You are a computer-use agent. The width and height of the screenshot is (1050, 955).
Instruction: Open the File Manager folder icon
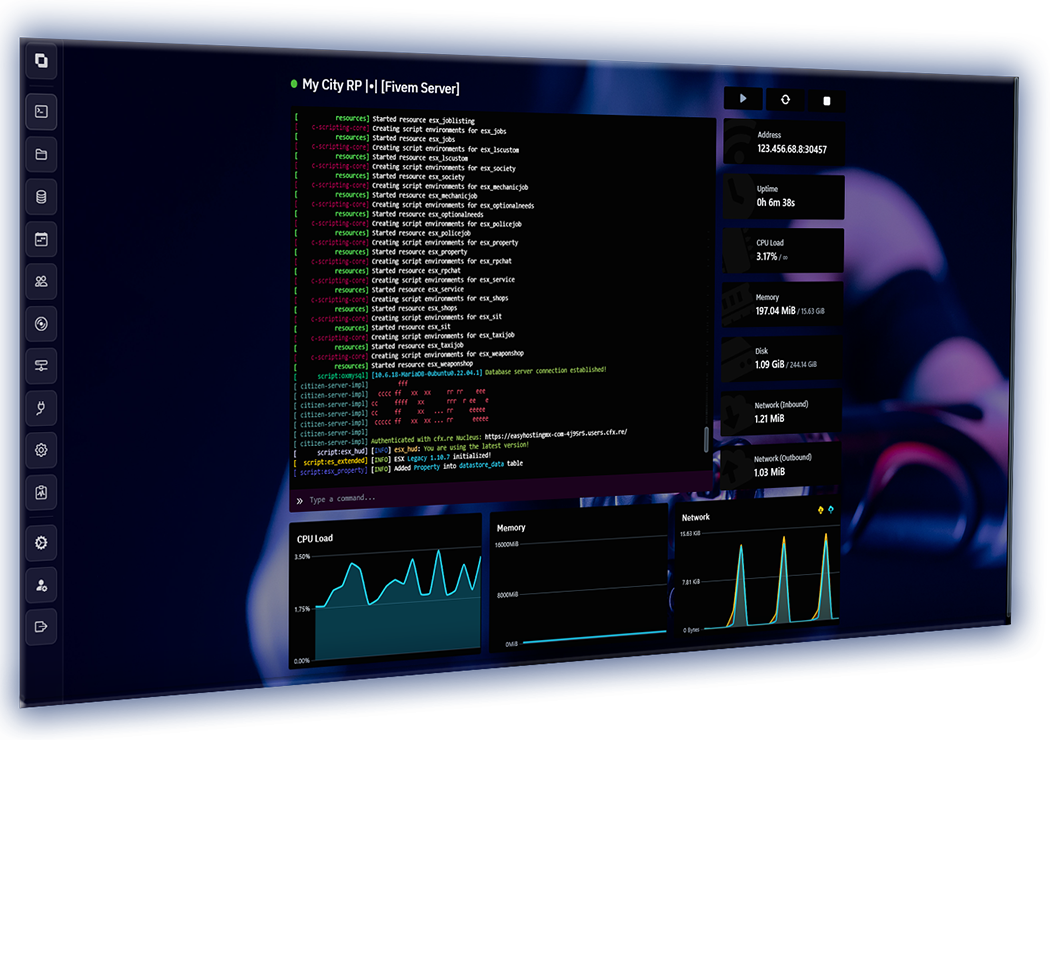(x=41, y=154)
